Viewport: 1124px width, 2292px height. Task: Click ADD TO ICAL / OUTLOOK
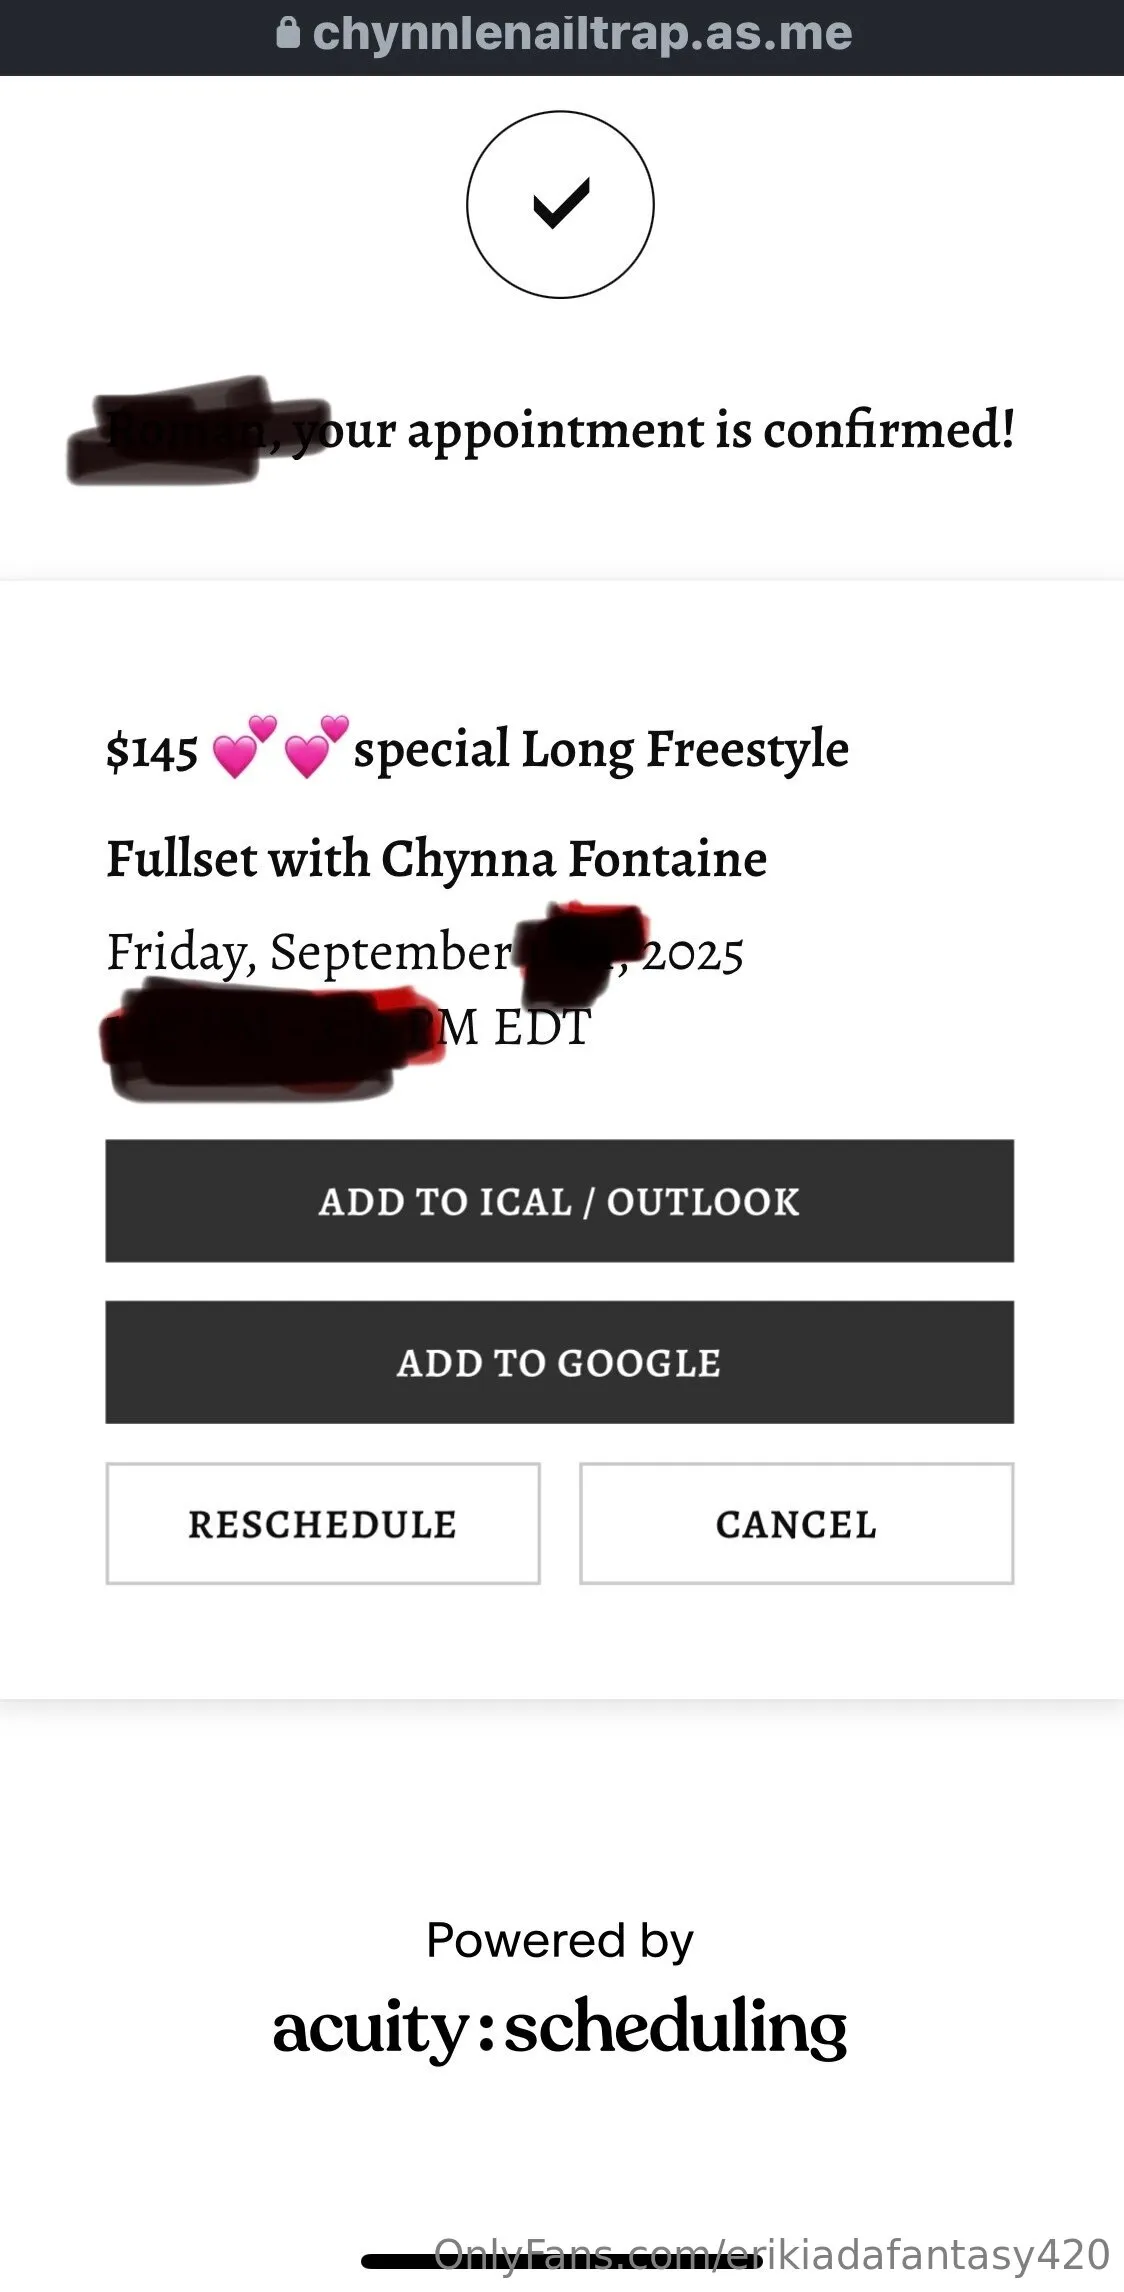coord(559,1203)
